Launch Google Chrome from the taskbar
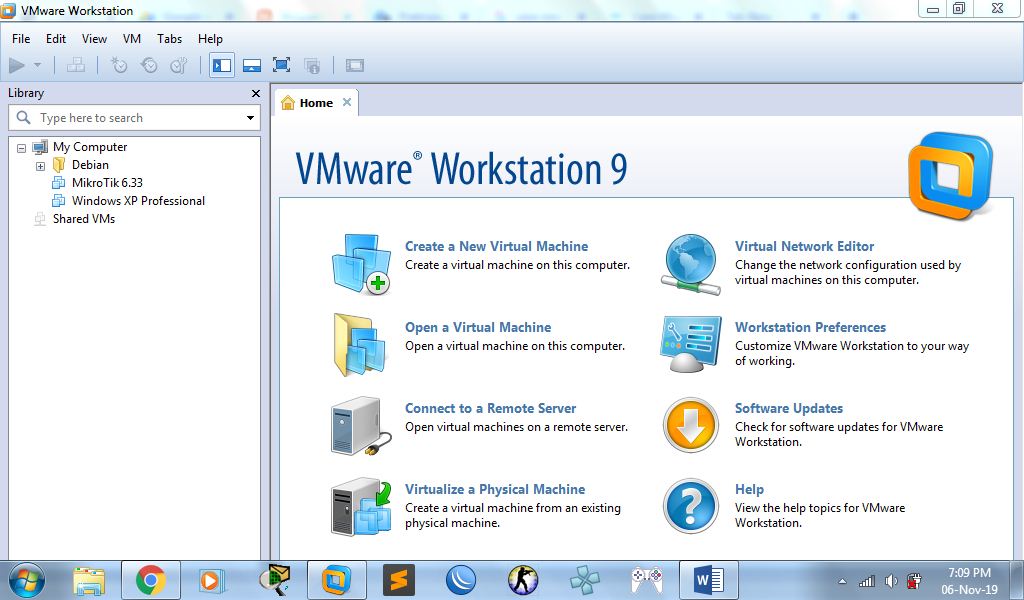Screen dimensions: 1024x600 (x=150, y=578)
